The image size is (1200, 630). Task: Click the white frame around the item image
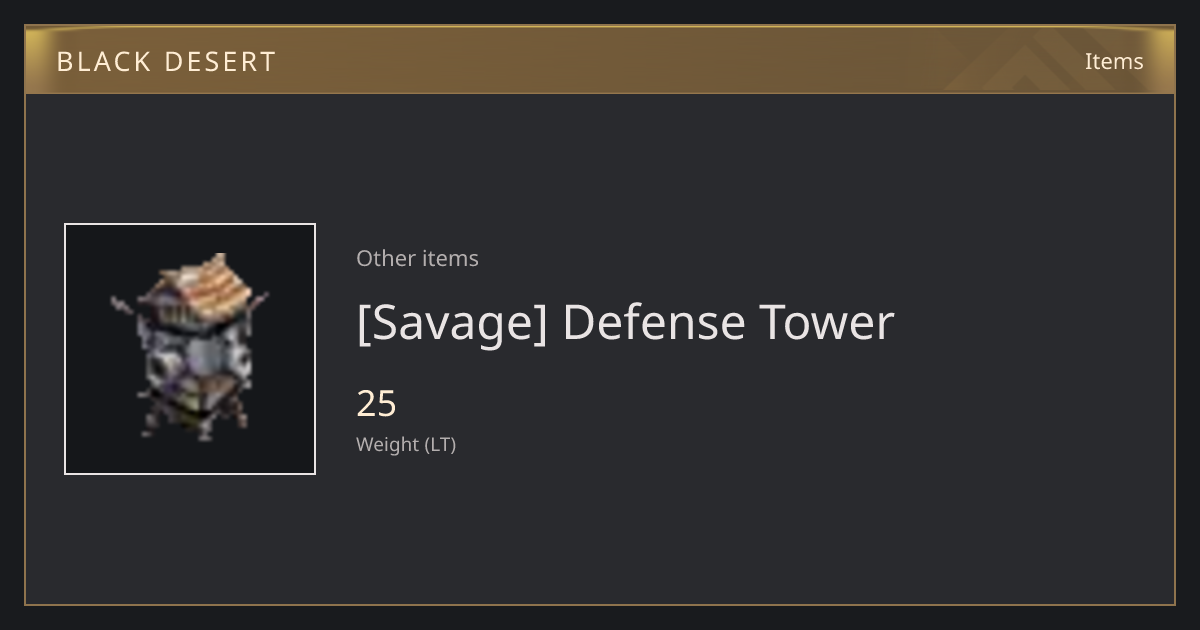point(190,349)
